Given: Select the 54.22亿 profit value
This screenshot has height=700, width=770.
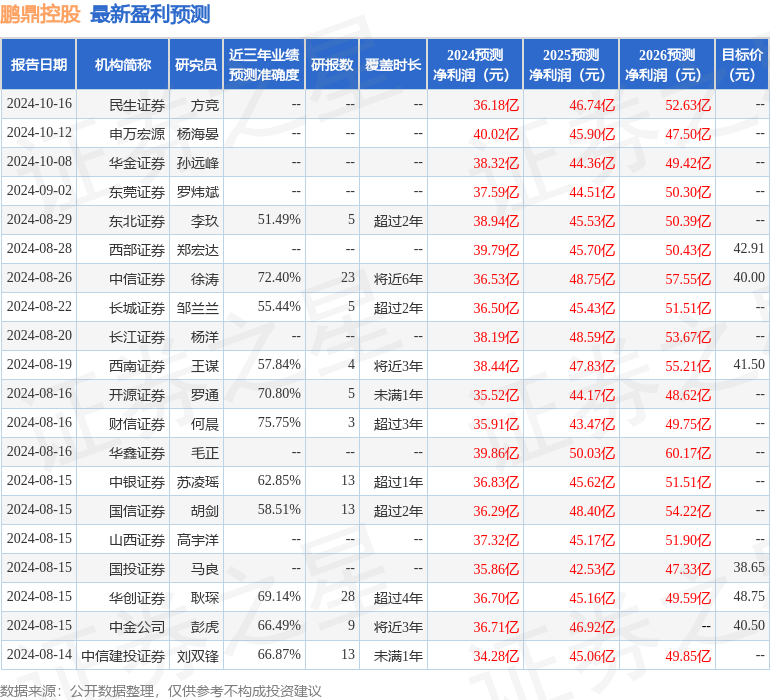Looking at the screenshot, I should (688, 511).
